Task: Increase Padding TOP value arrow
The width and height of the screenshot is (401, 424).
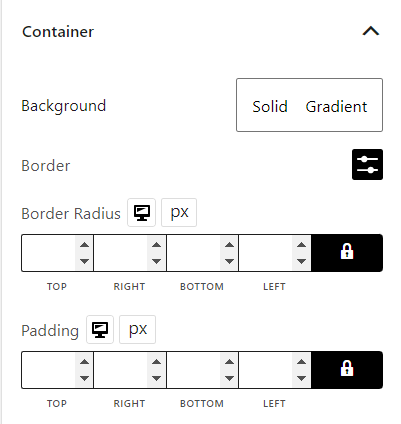Action: tap(84, 362)
